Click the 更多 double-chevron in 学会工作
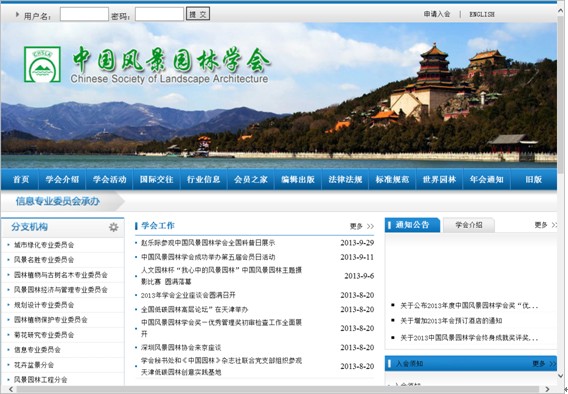Screen dimensions: 568x394 pyautogui.click(x=370, y=226)
